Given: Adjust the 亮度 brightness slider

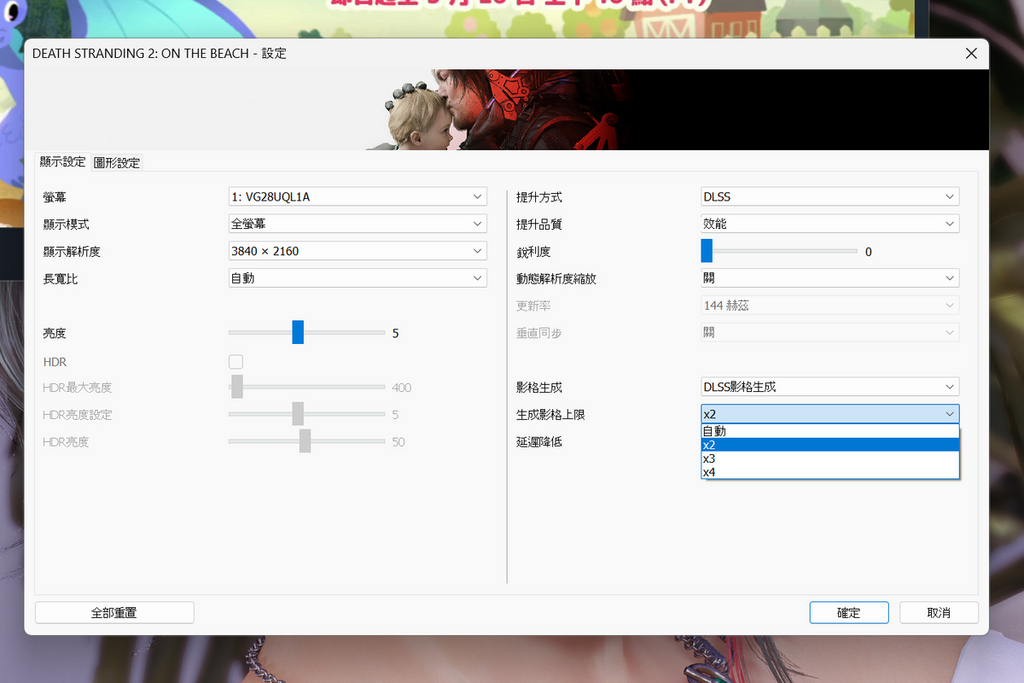Looking at the screenshot, I should (297, 332).
